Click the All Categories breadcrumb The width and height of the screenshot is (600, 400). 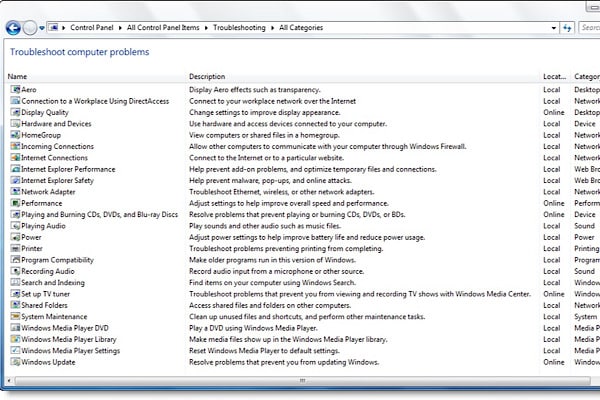(301, 28)
